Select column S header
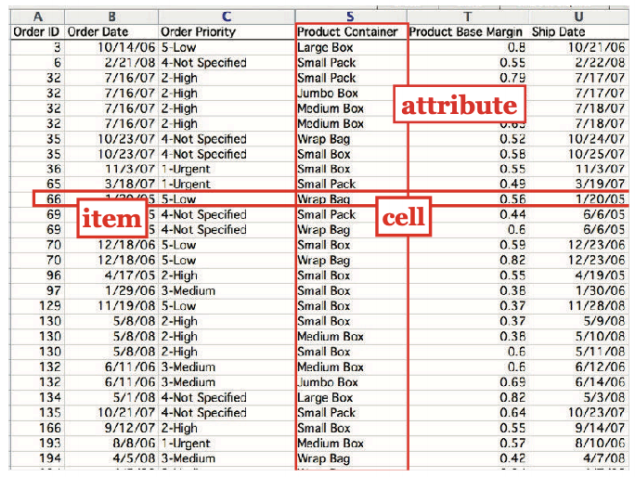This screenshot has width=637, height=482. (351, 17)
